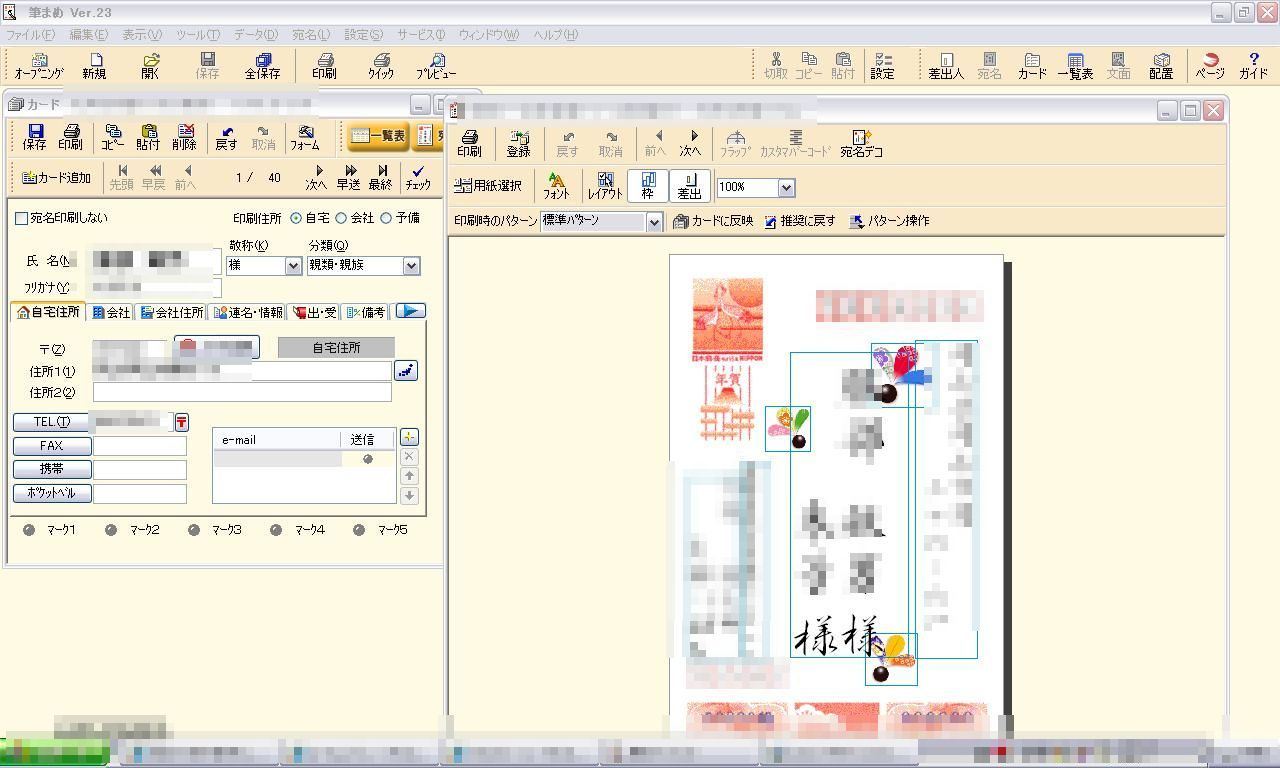Open フォント font settings icon
Viewport: 1280px width, 768px height.
[x=556, y=186]
